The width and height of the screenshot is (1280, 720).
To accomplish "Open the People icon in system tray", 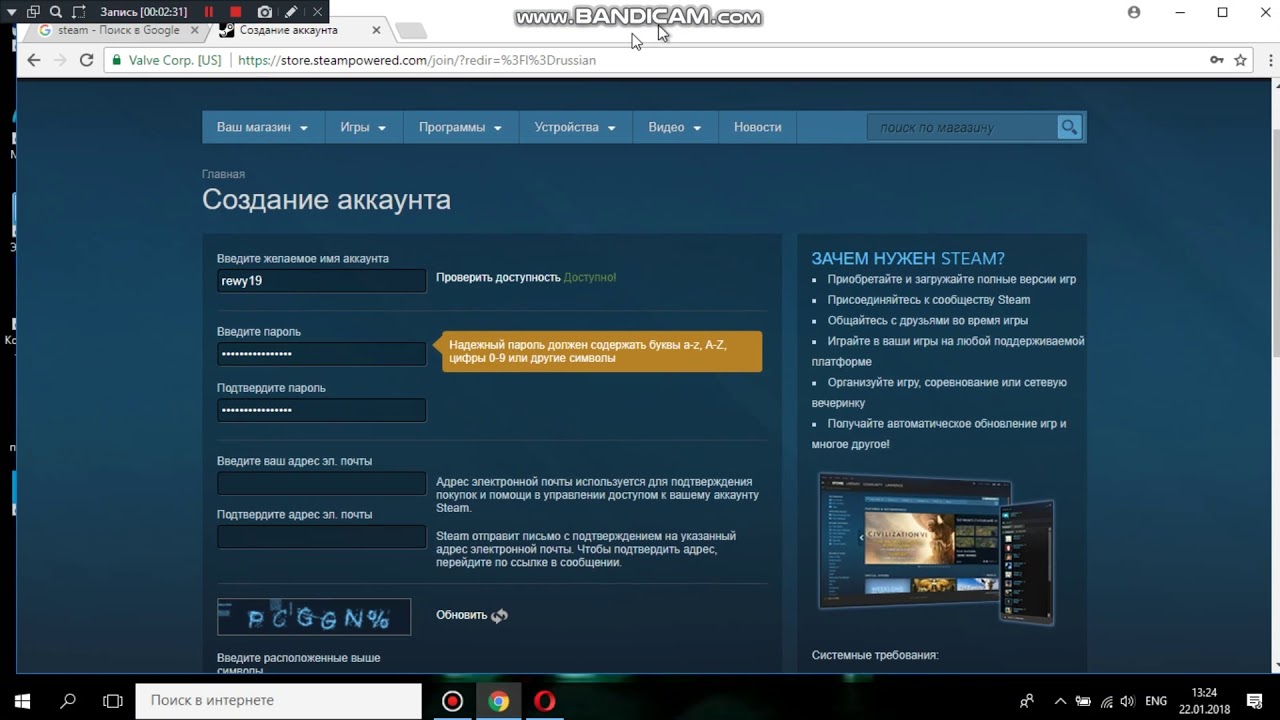I will click(1027, 701).
